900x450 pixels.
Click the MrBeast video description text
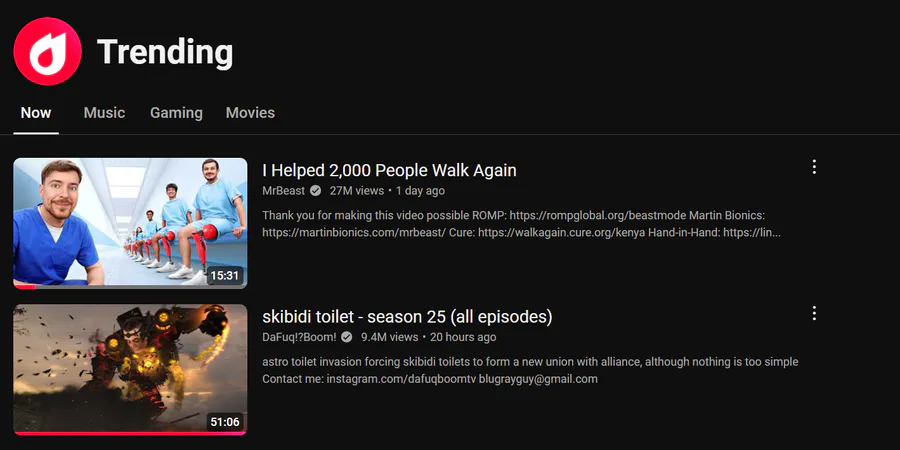521,224
